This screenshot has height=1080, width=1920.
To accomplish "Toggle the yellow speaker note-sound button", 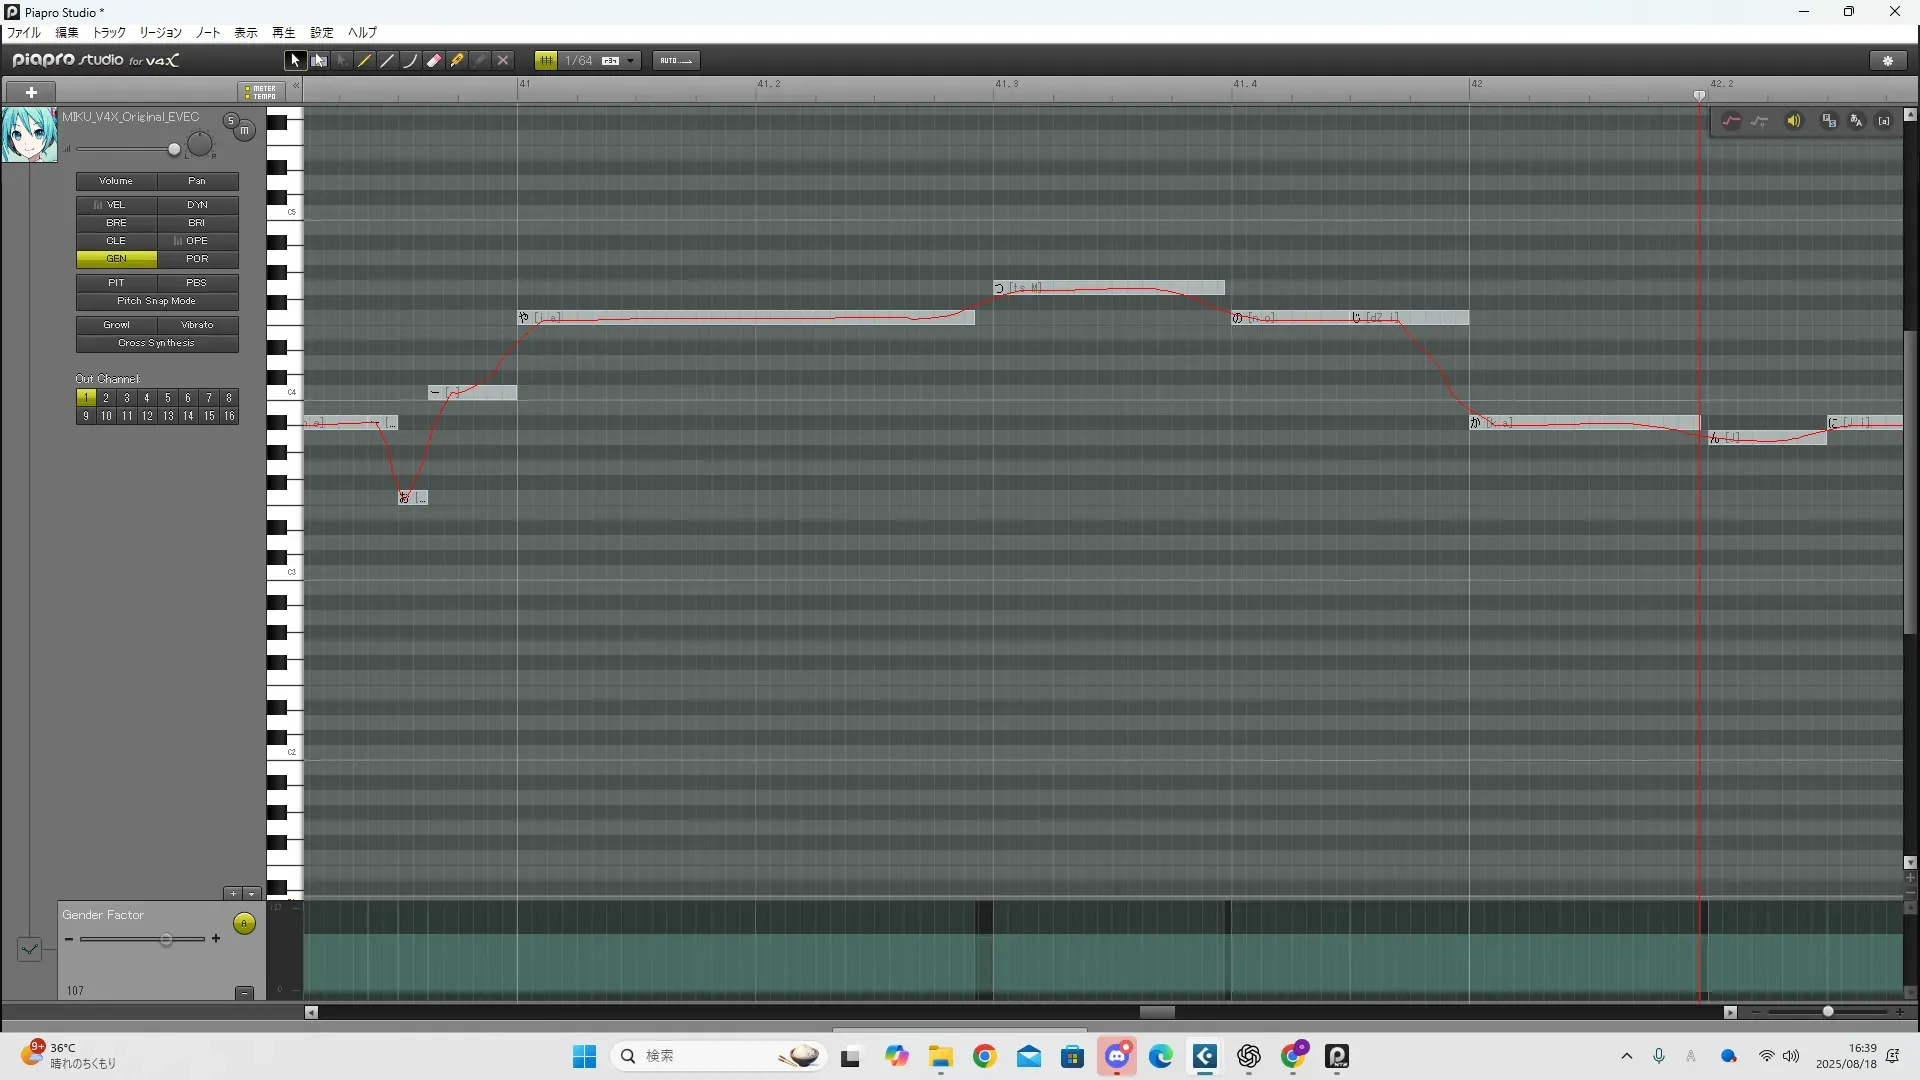I will 1794,121.
